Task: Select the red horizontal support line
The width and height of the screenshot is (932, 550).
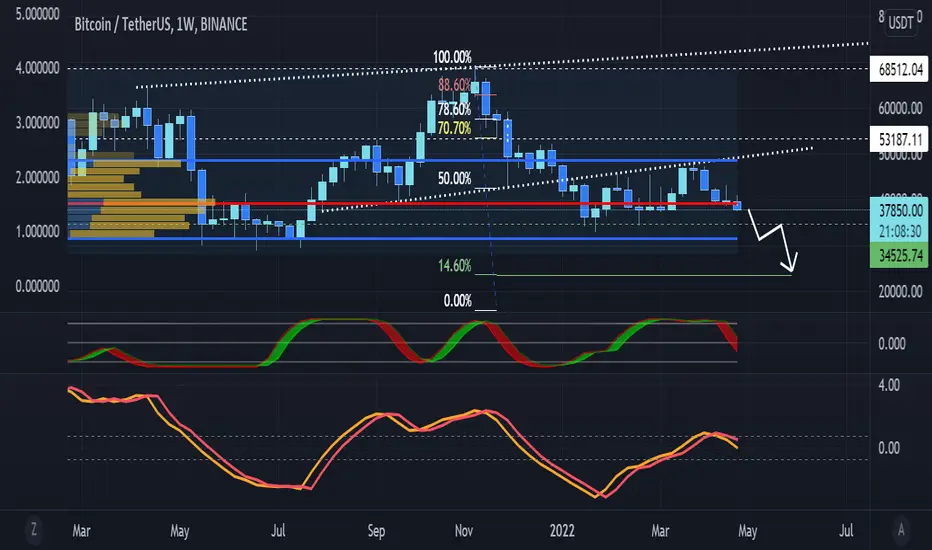Action: [403, 204]
